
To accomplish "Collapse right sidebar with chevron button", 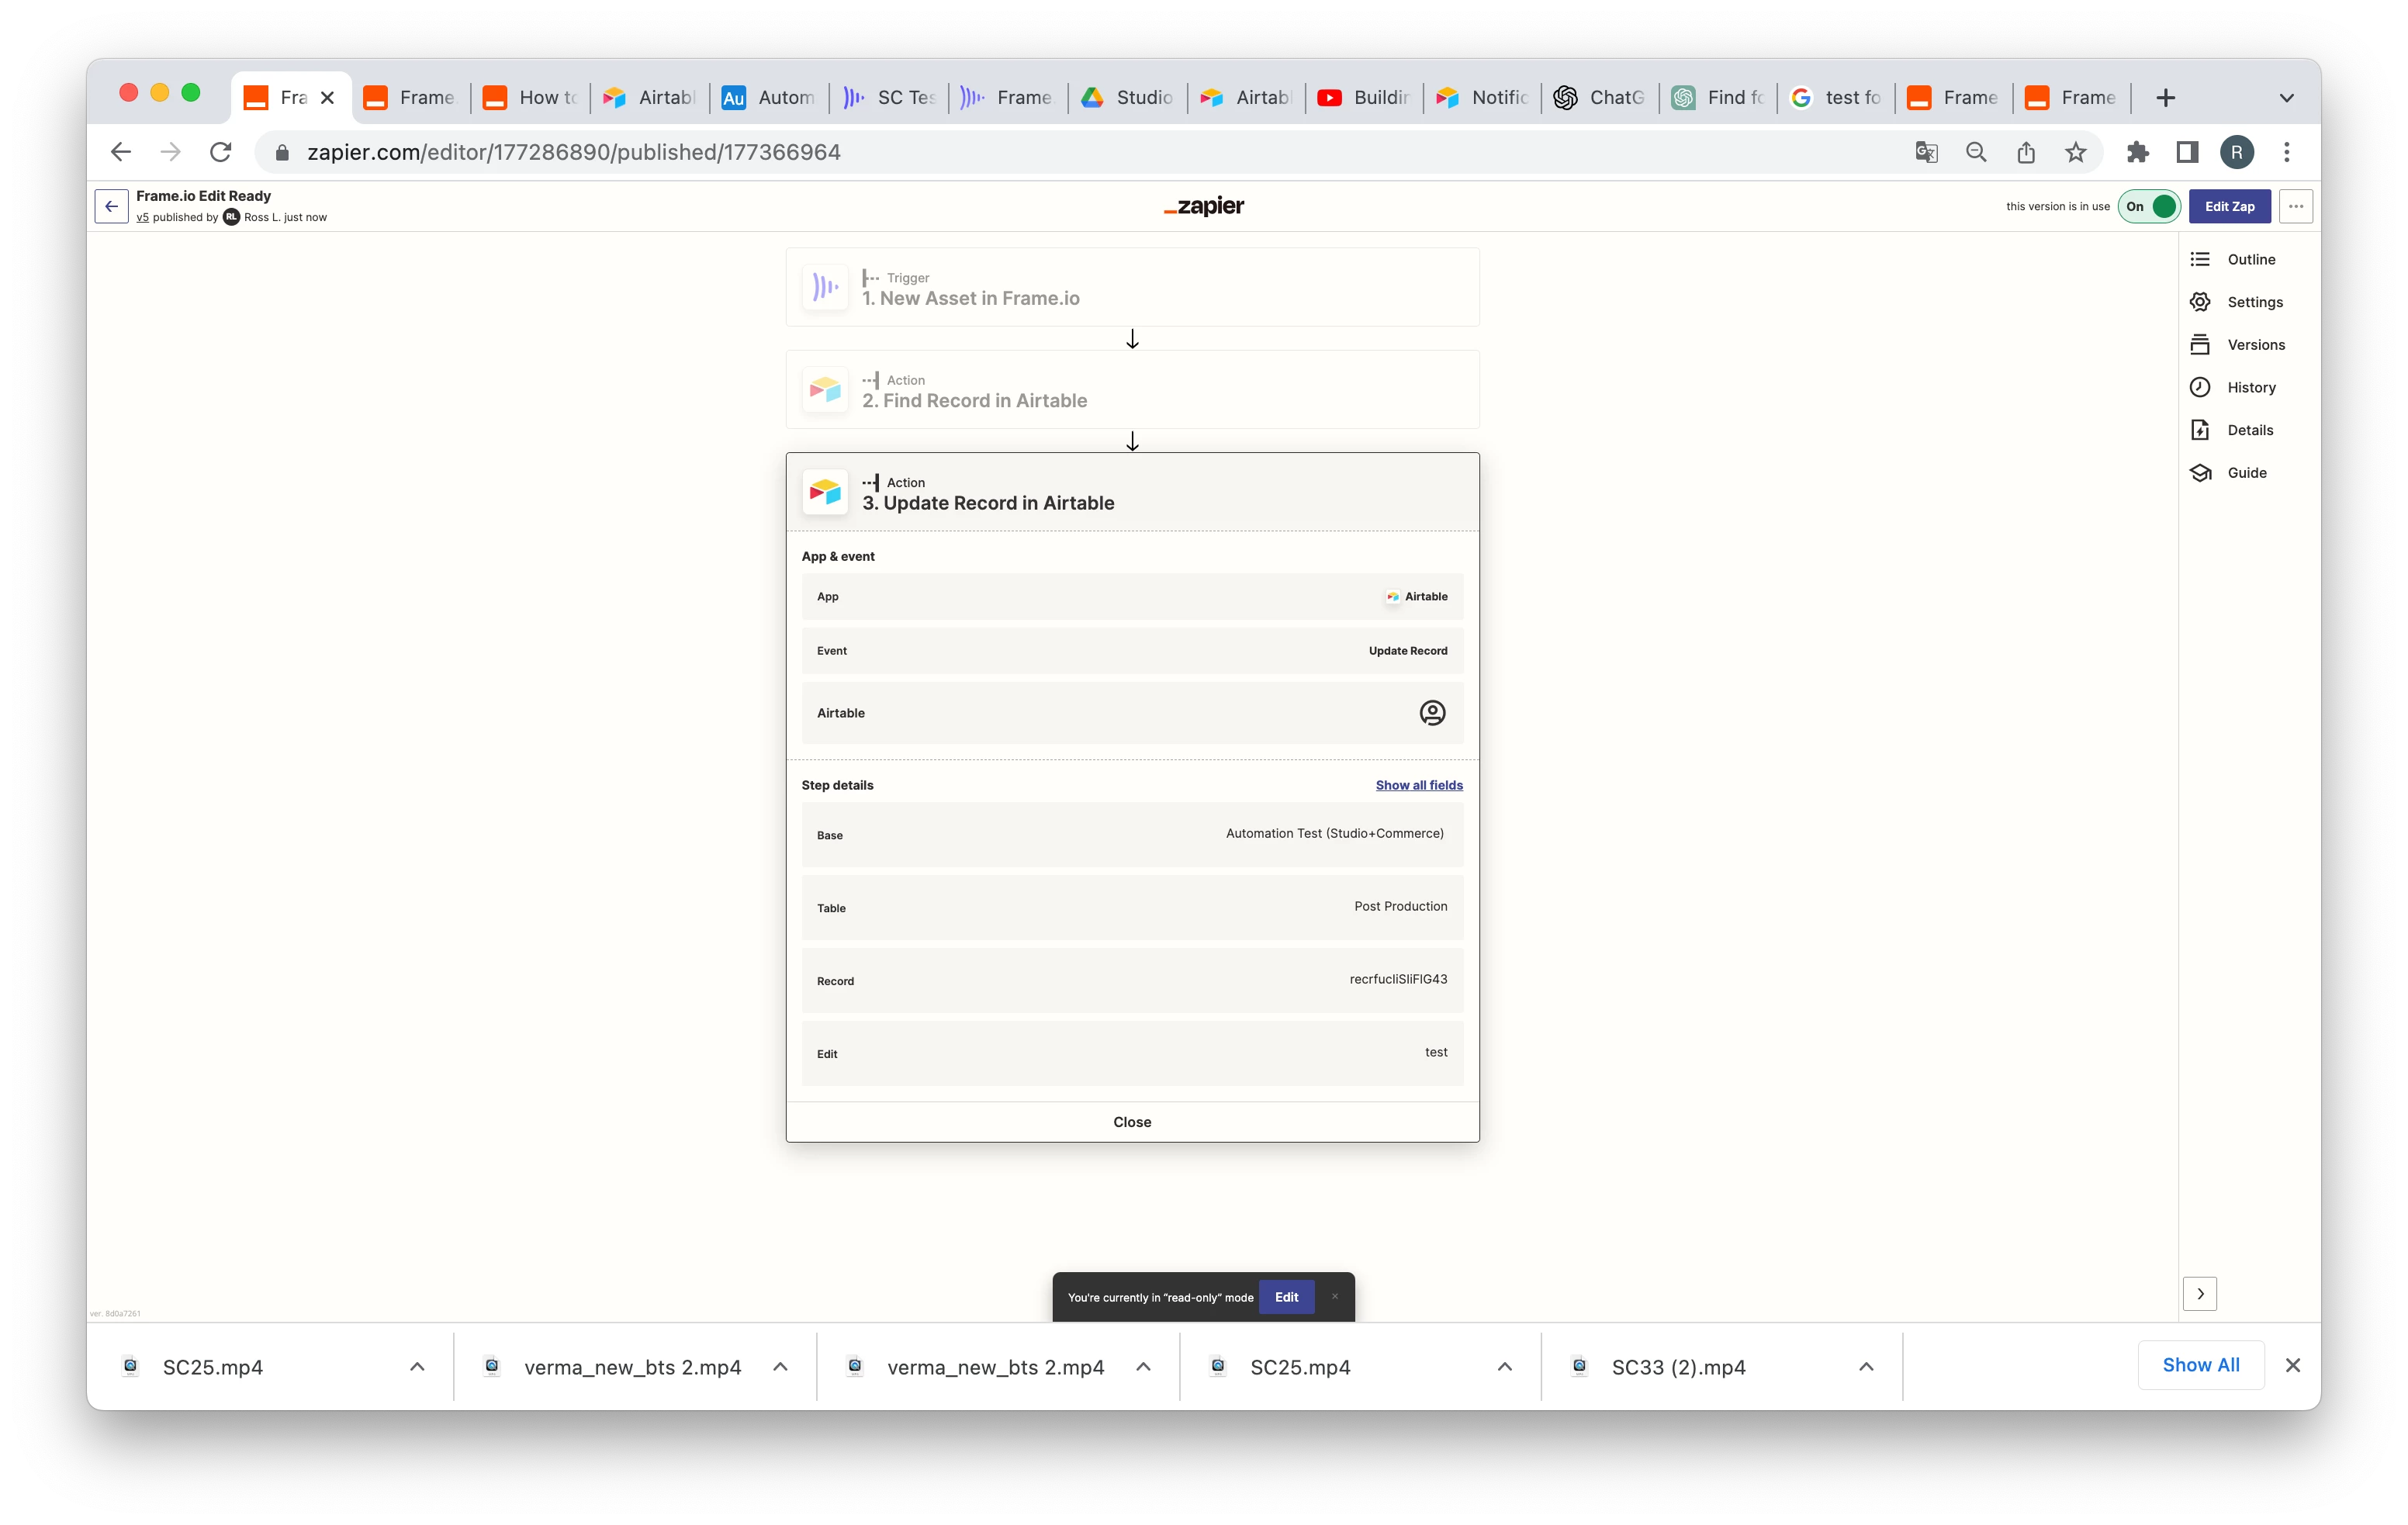I will tap(2199, 1293).
